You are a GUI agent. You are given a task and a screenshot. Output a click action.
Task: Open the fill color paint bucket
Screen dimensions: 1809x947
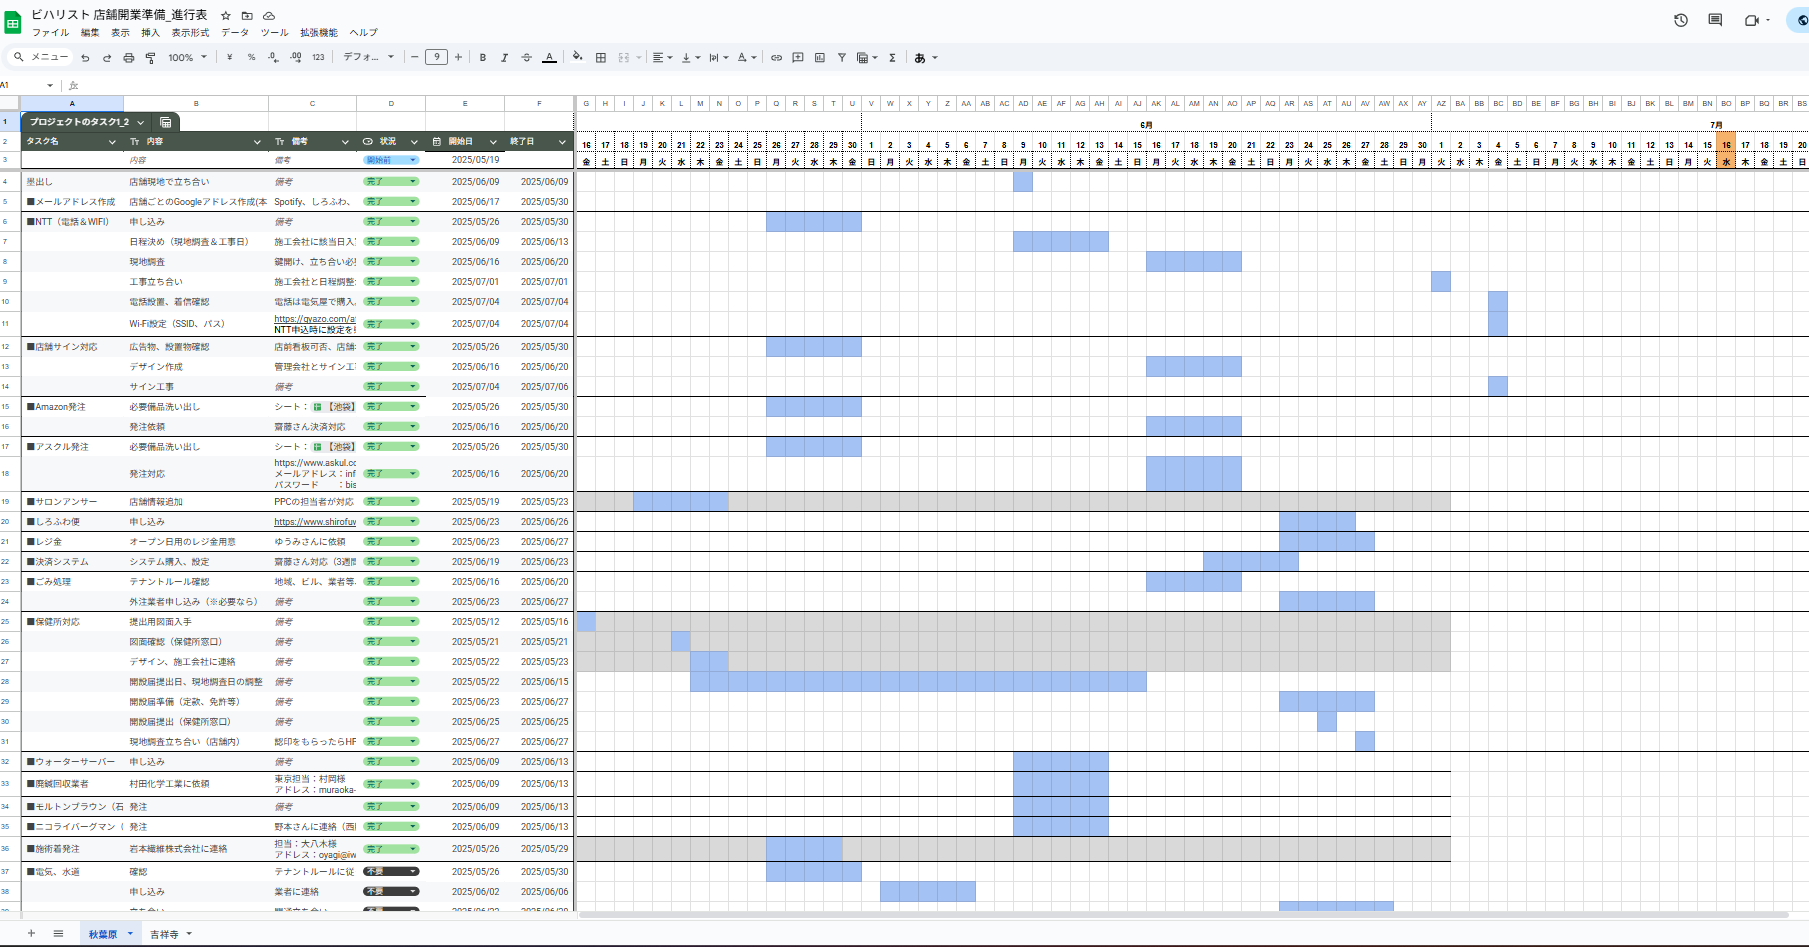click(577, 57)
